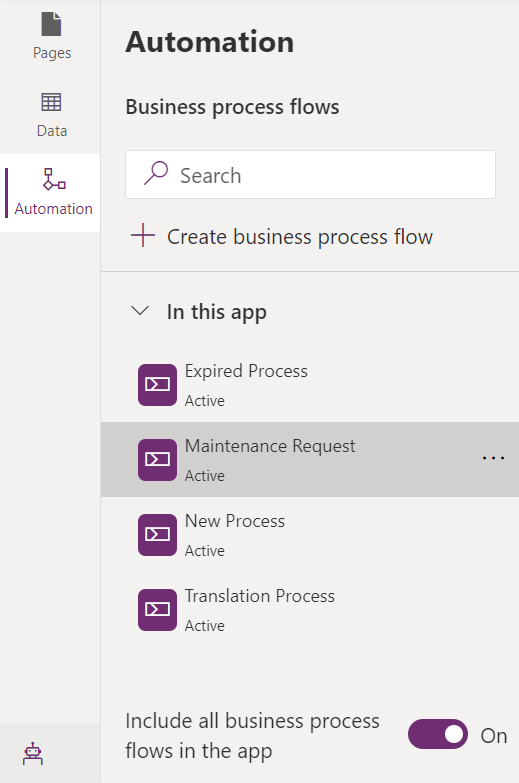Switch to the Data tab label
Image resolution: width=519 pixels, height=783 pixels.
tap(51, 131)
